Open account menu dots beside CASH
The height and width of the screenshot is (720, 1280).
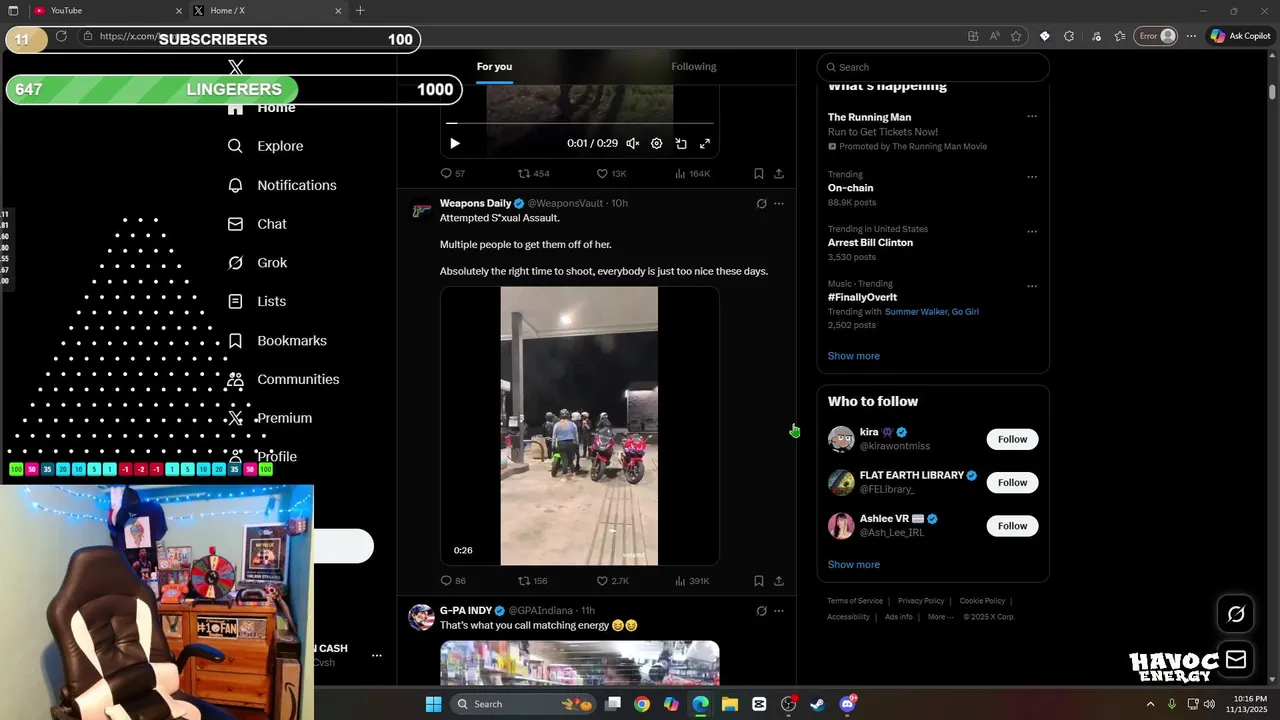pyautogui.click(x=377, y=656)
